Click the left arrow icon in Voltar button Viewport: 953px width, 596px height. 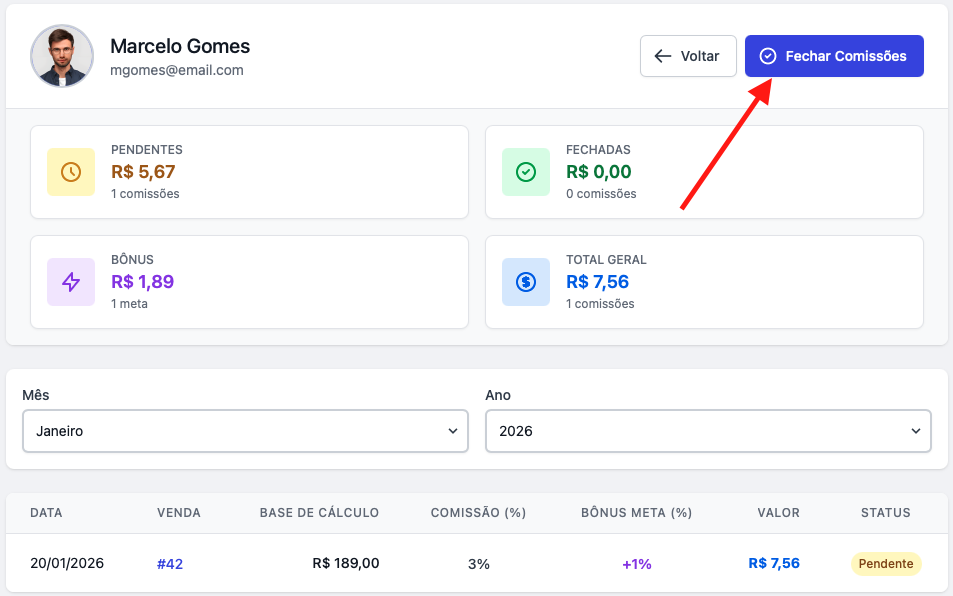pos(662,56)
